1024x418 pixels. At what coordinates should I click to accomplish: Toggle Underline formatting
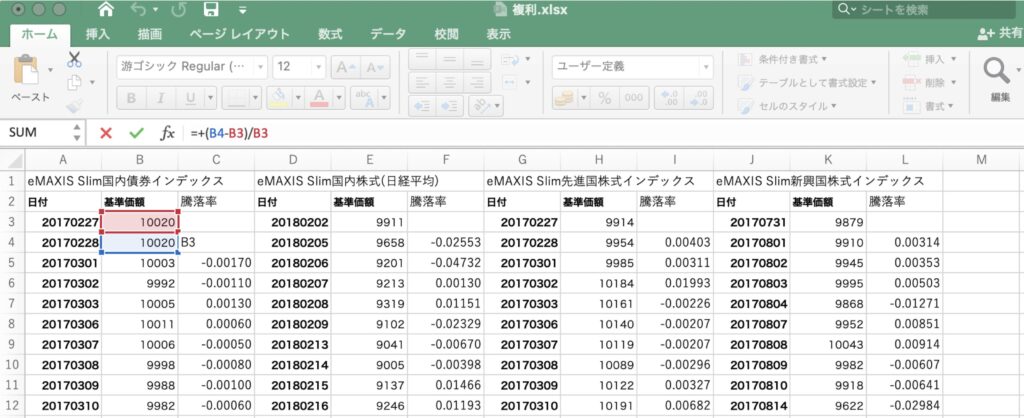click(x=190, y=98)
